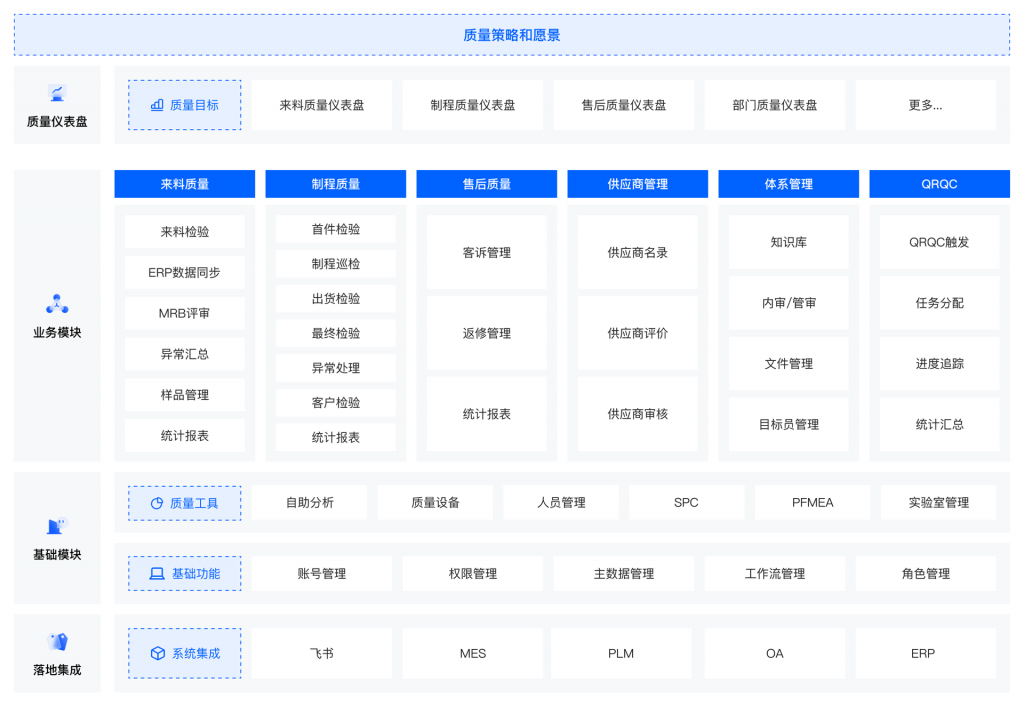Click the 基础模块 icon
The width and height of the screenshot is (1024, 706).
[x=57, y=526]
